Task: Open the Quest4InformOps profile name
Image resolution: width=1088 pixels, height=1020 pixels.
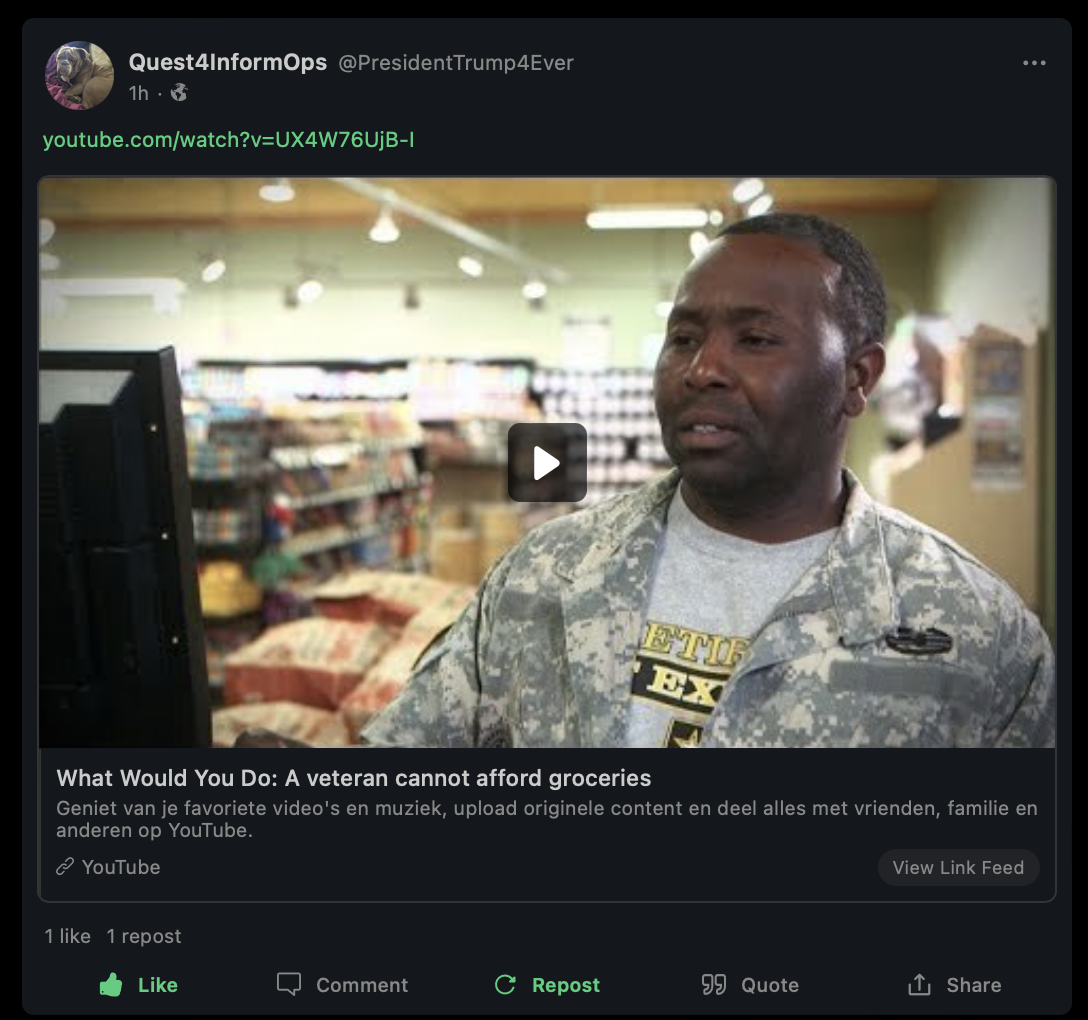Action: pyautogui.click(x=228, y=62)
